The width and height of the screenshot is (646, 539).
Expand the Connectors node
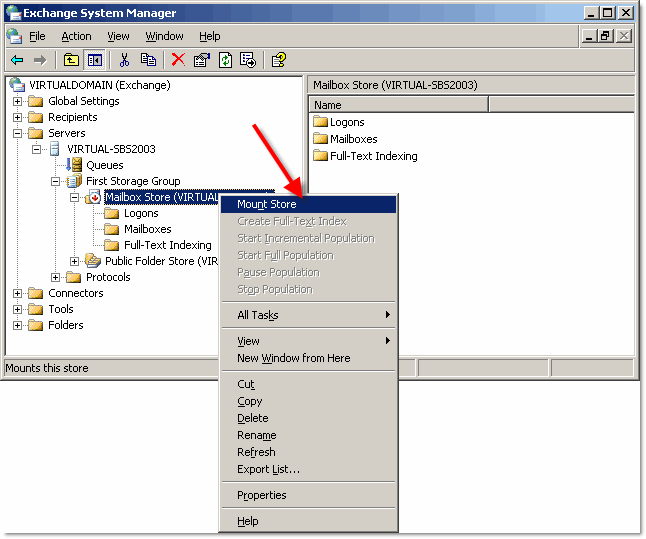click(x=17, y=293)
